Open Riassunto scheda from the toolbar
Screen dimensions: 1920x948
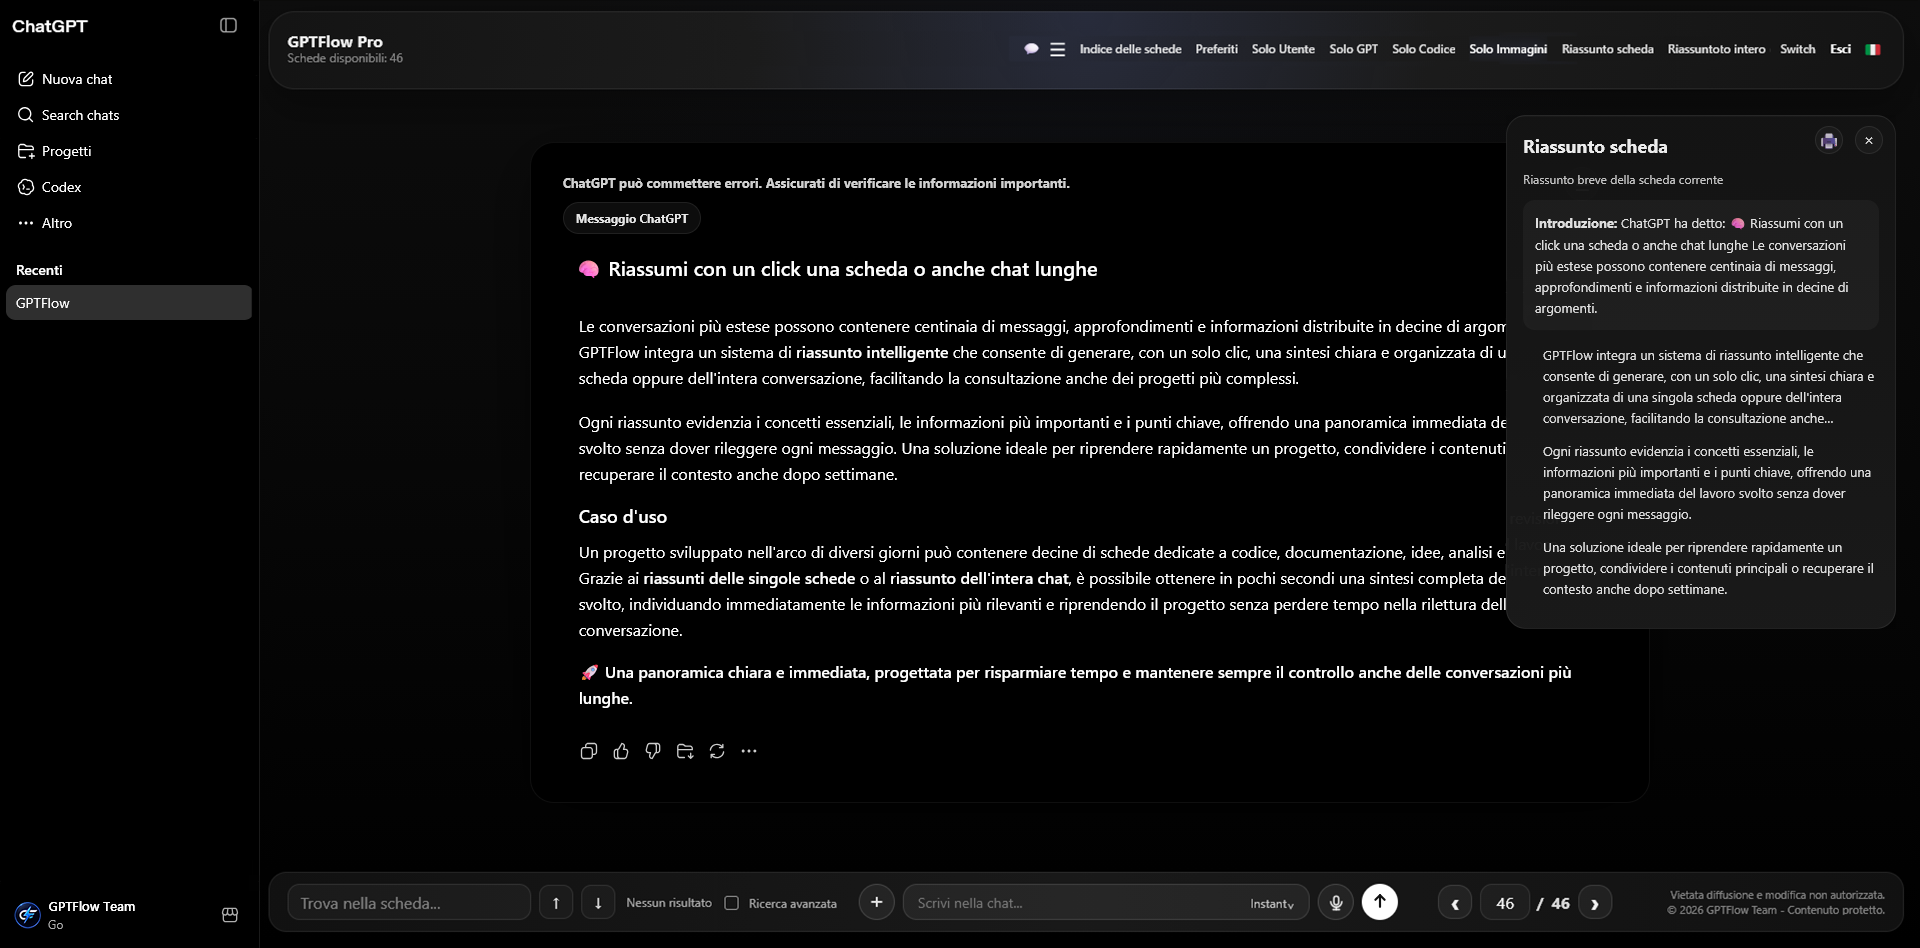point(1607,49)
